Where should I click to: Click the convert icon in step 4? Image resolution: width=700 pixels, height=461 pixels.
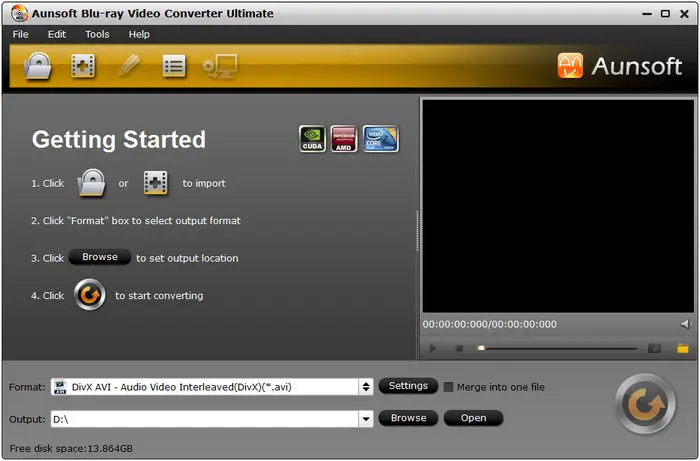(90, 295)
